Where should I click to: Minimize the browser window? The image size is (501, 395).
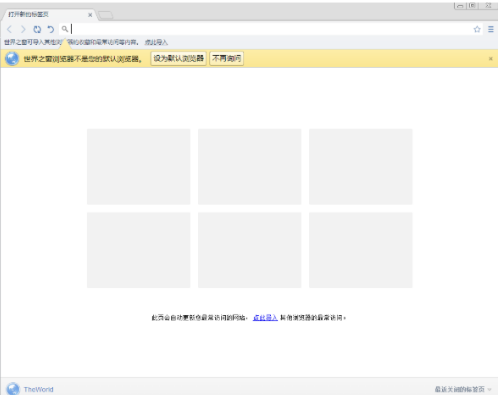[460, 6]
